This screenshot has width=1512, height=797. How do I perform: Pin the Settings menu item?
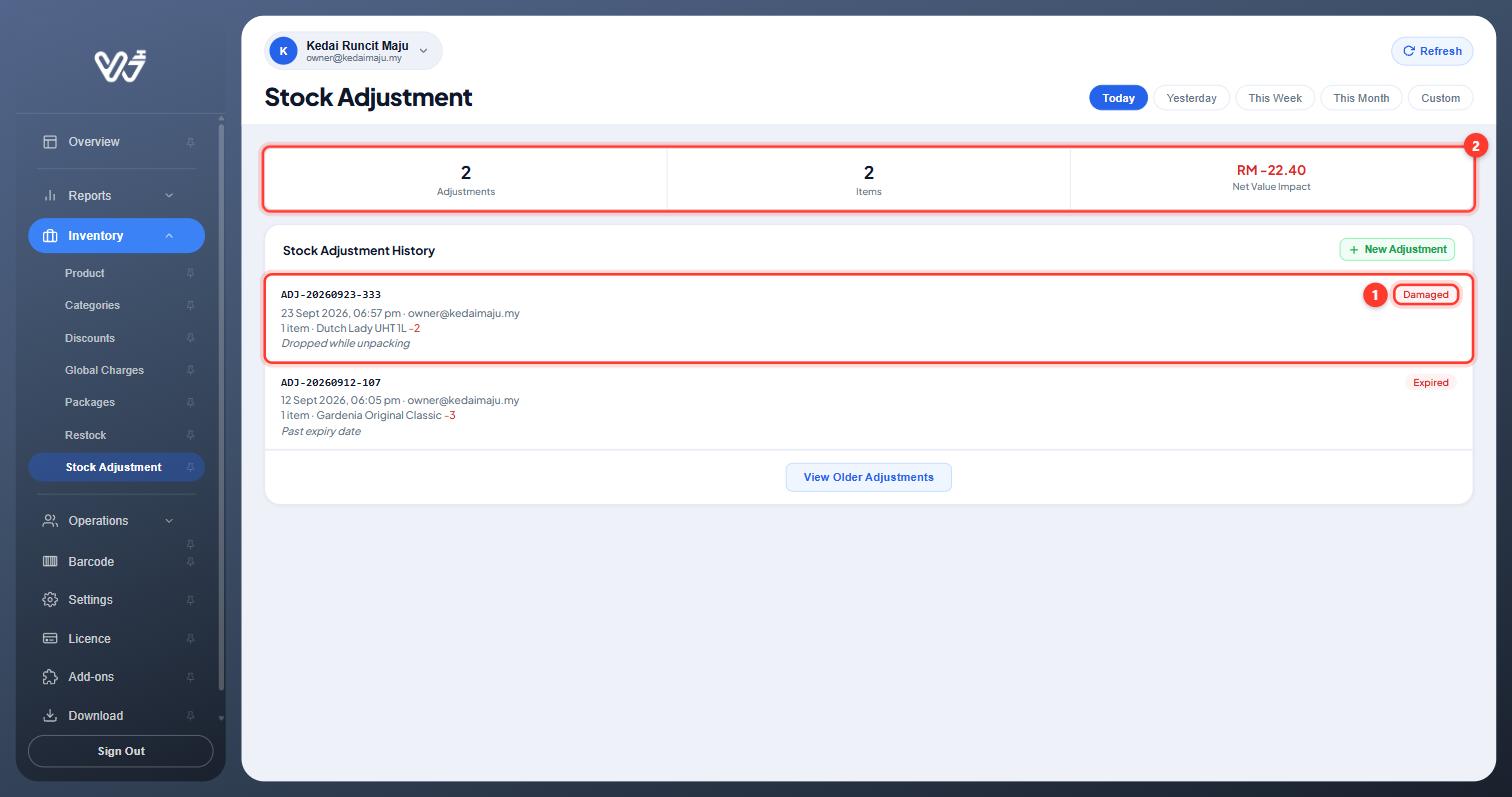[190, 601]
